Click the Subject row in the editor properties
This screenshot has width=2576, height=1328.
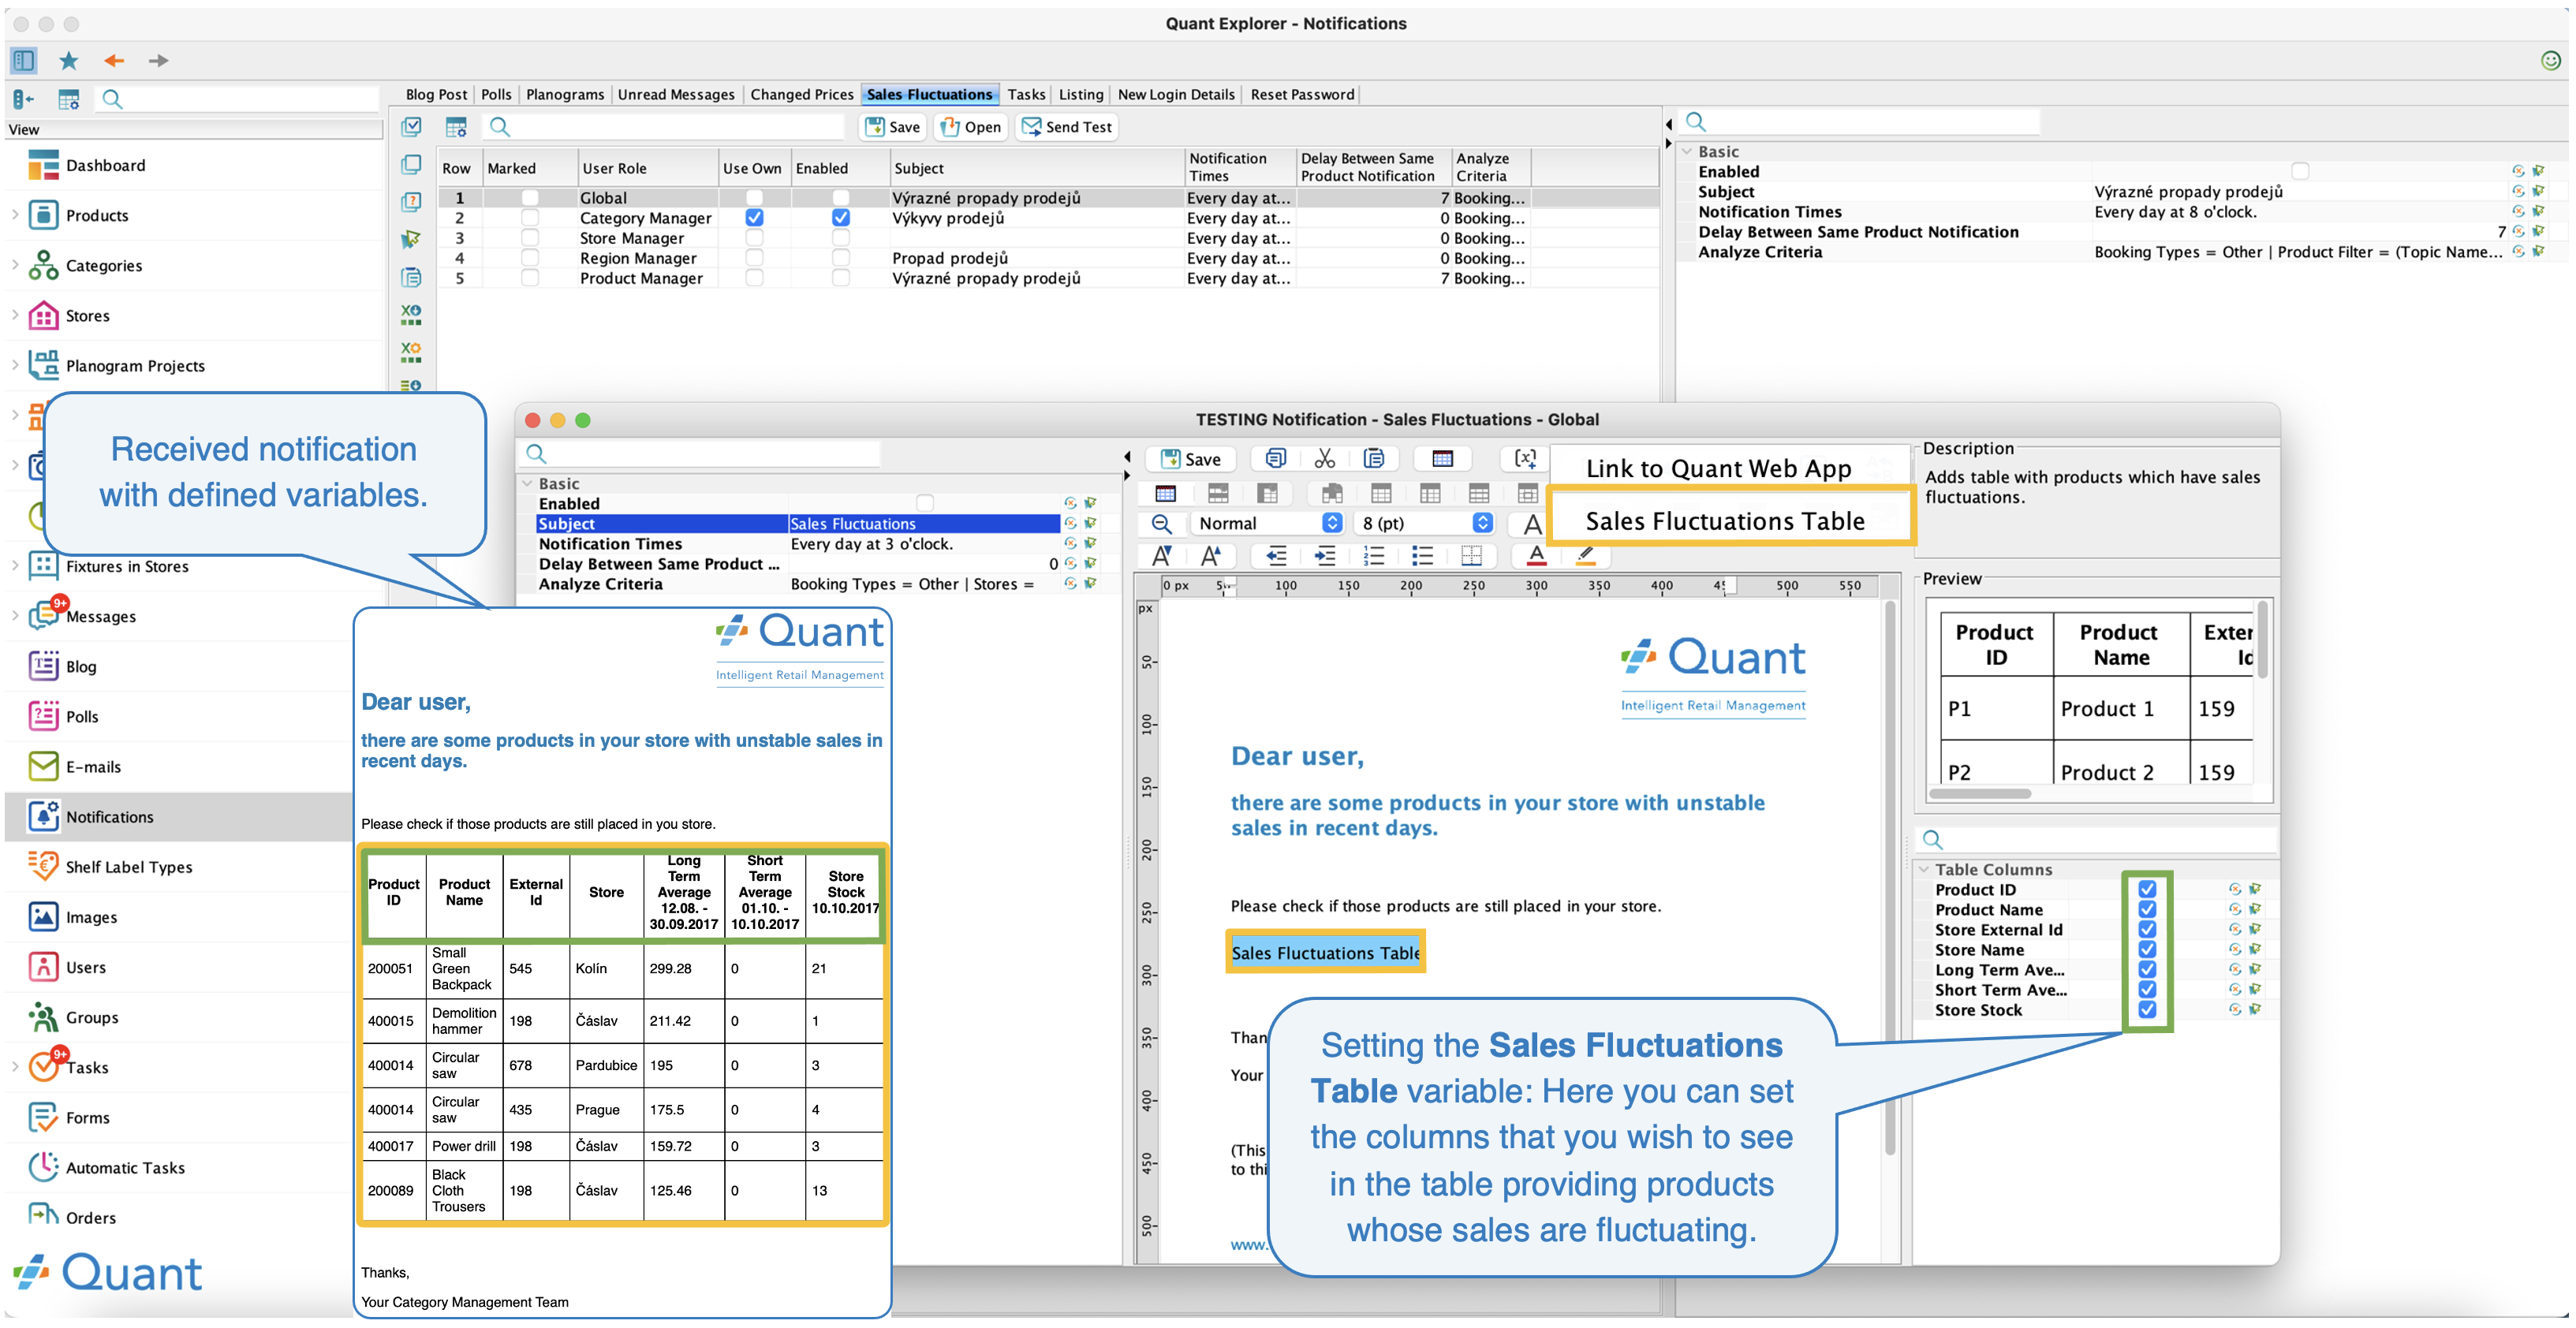[x=798, y=524]
